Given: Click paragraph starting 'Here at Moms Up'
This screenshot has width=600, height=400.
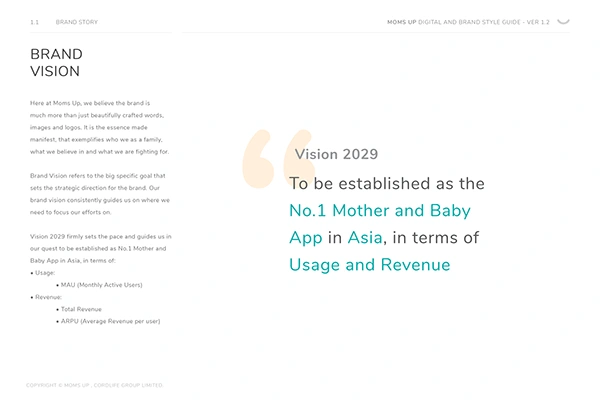Looking at the screenshot, I should tap(99, 127).
